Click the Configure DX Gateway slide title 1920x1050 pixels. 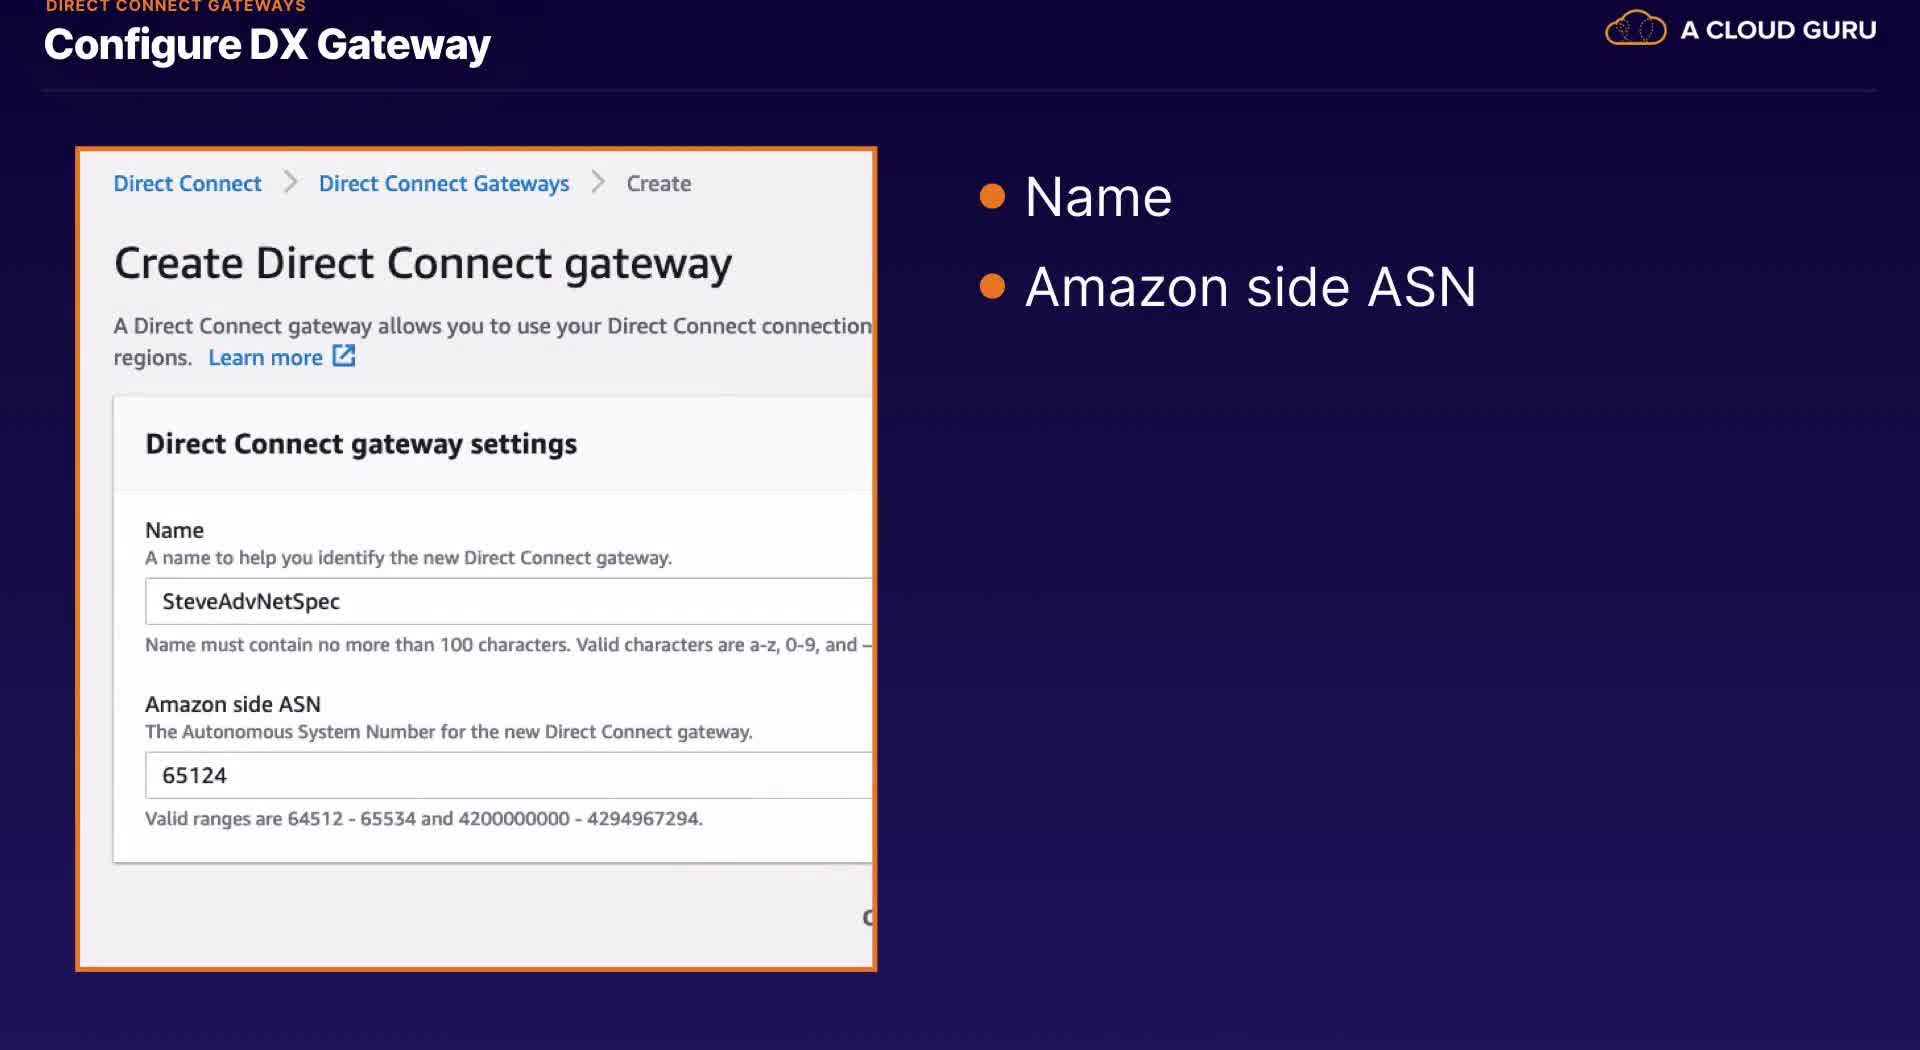pyautogui.click(x=267, y=45)
